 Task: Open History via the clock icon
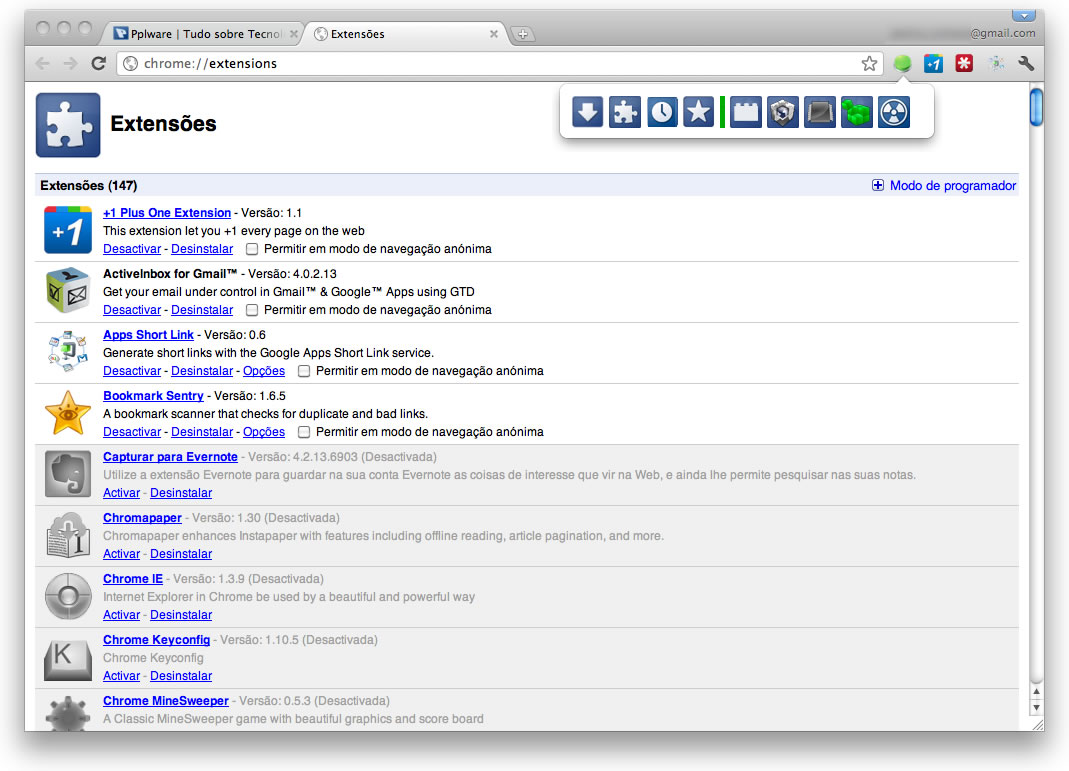(661, 112)
